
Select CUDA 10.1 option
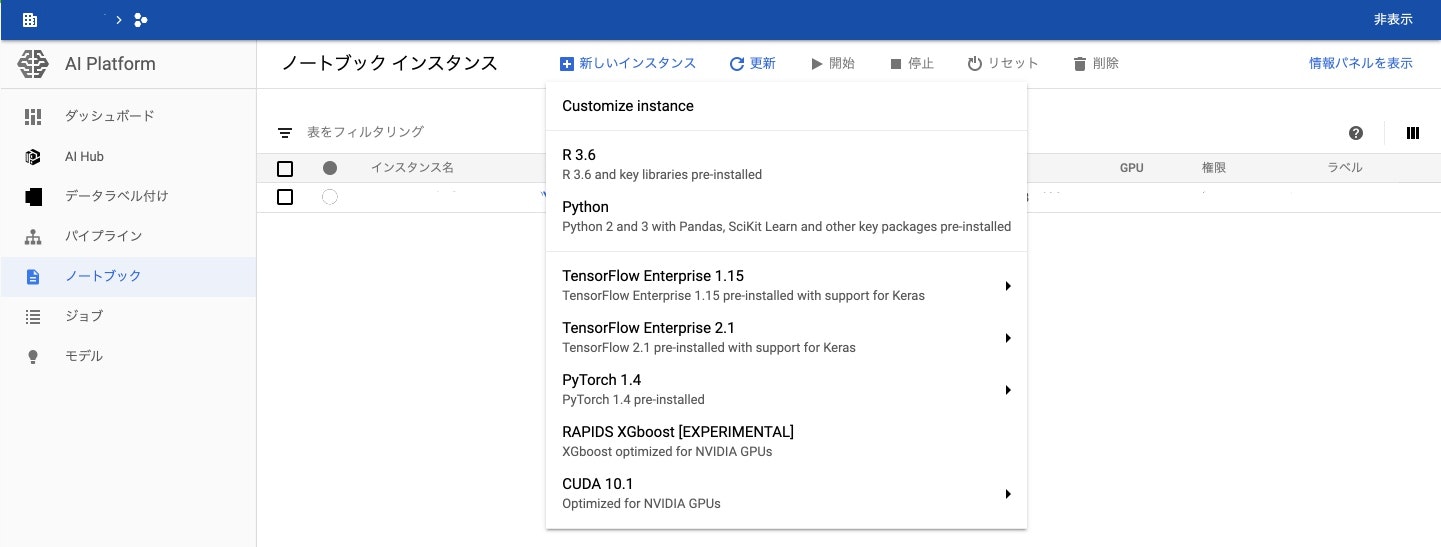coord(786,493)
